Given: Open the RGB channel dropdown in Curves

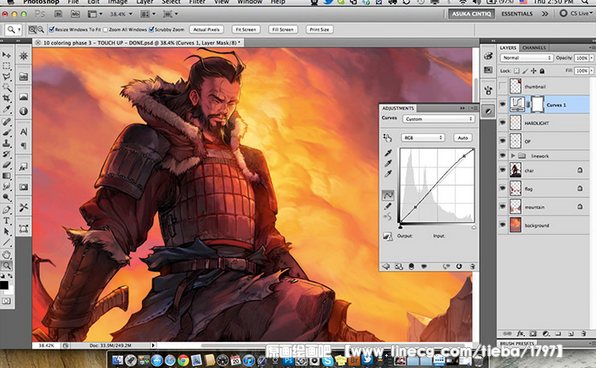Looking at the screenshot, I should [x=423, y=138].
